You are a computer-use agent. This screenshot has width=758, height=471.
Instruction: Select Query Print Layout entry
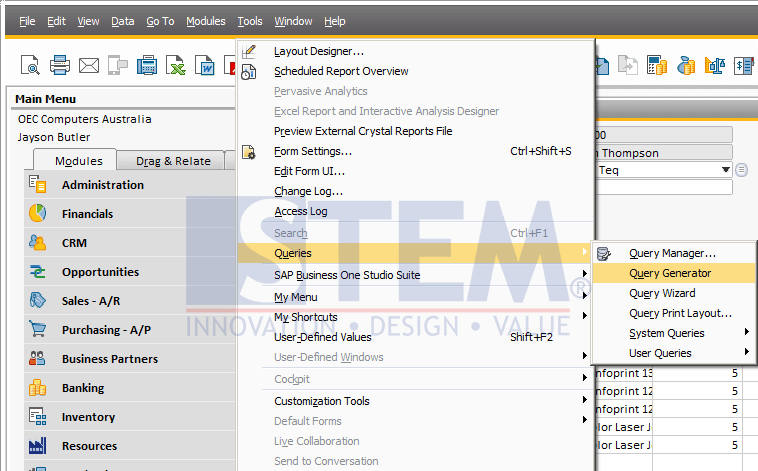click(674, 313)
